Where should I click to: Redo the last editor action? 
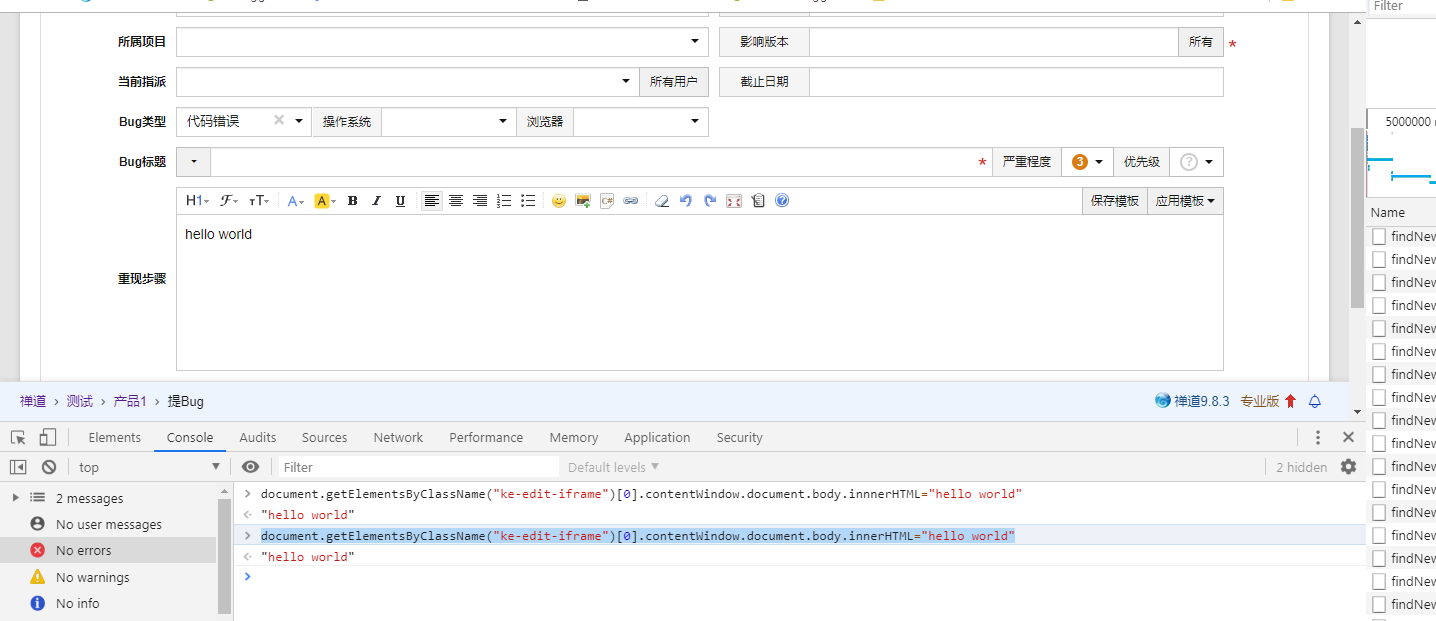[x=710, y=201]
